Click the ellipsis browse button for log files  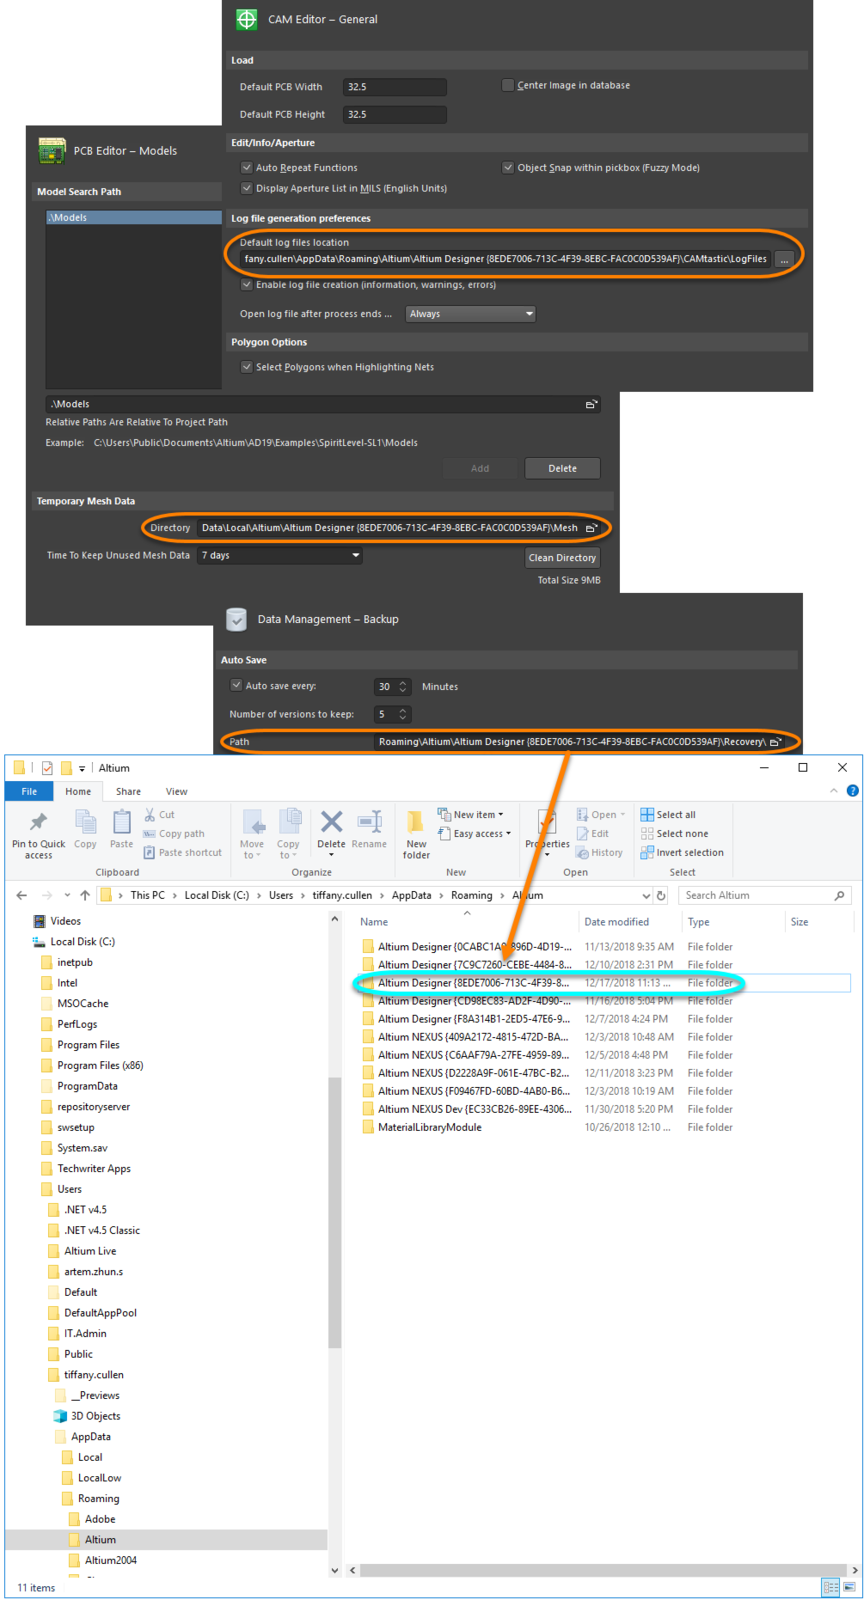click(784, 259)
